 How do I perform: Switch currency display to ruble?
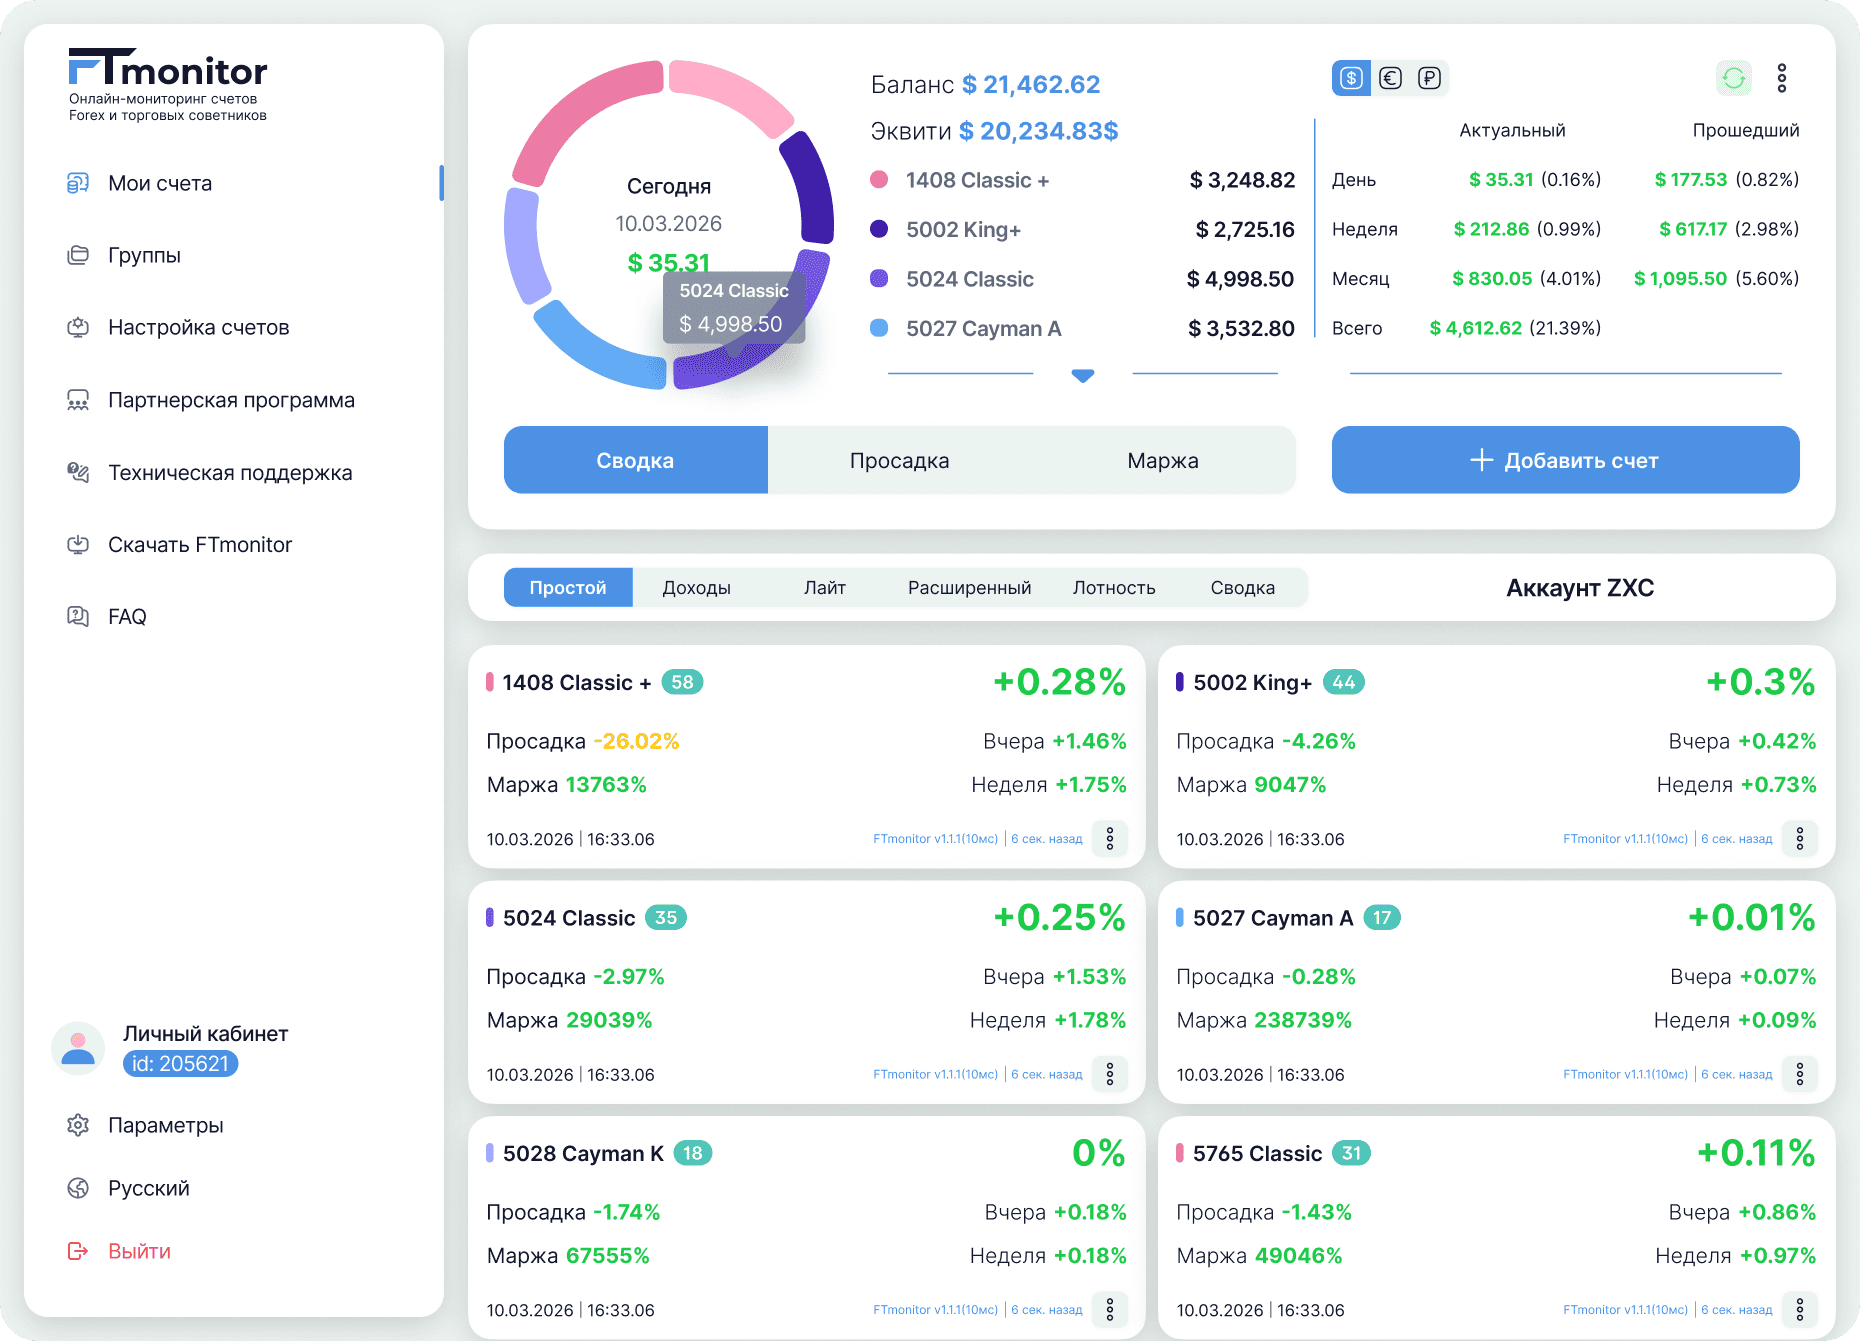(1429, 78)
